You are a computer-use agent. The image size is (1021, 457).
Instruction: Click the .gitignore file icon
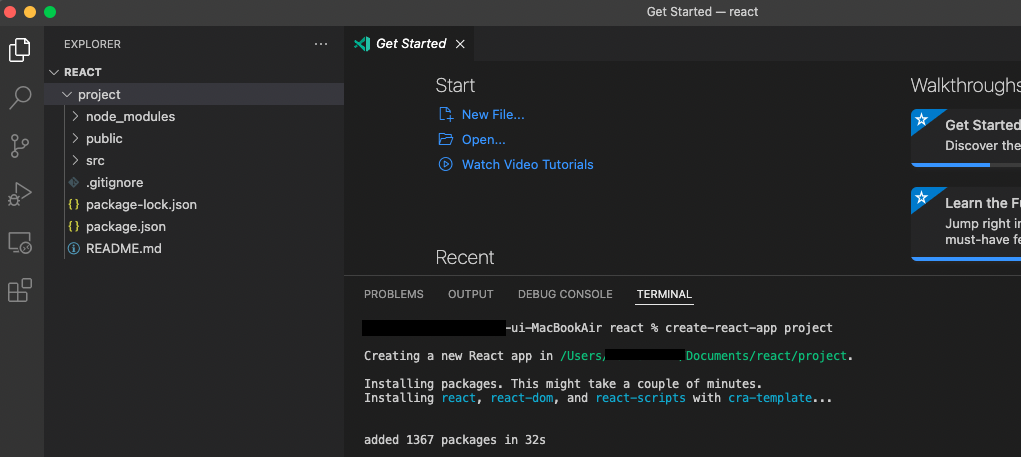tap(74, 183)
